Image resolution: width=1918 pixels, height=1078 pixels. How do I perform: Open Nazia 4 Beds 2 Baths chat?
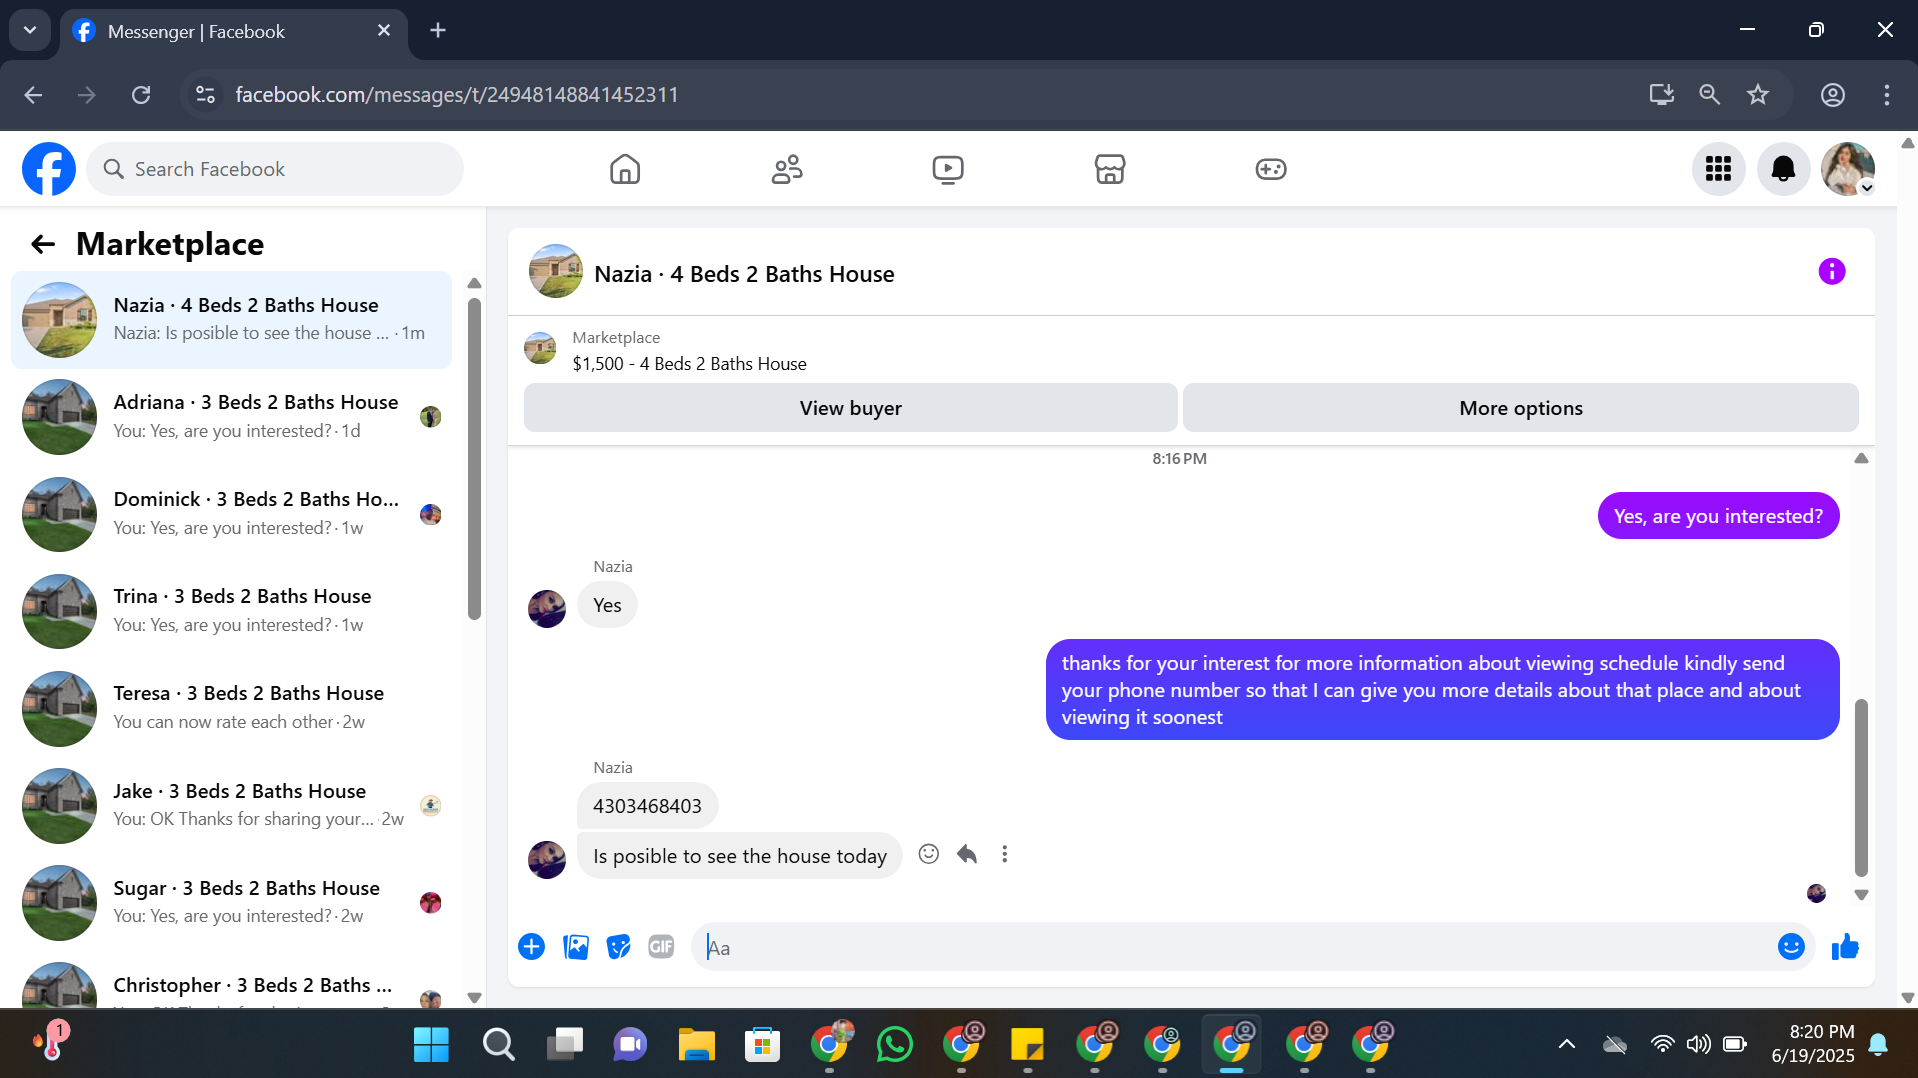click(x=231, y=320)
